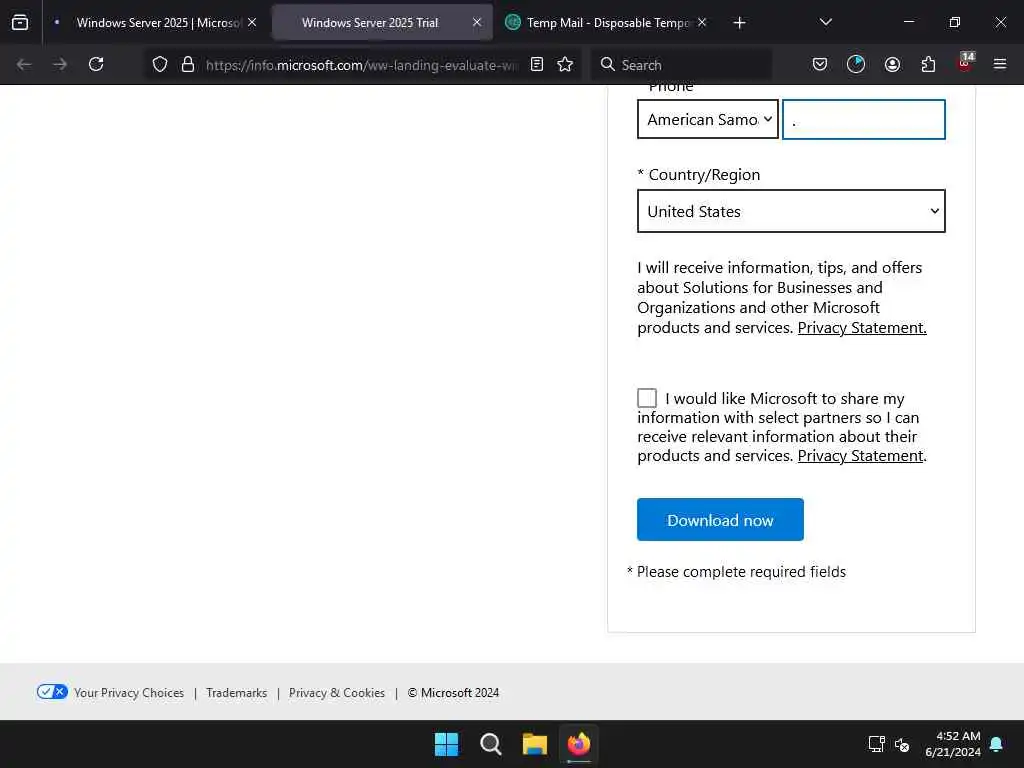List all tabs dropdown arrow

point(825,22)
